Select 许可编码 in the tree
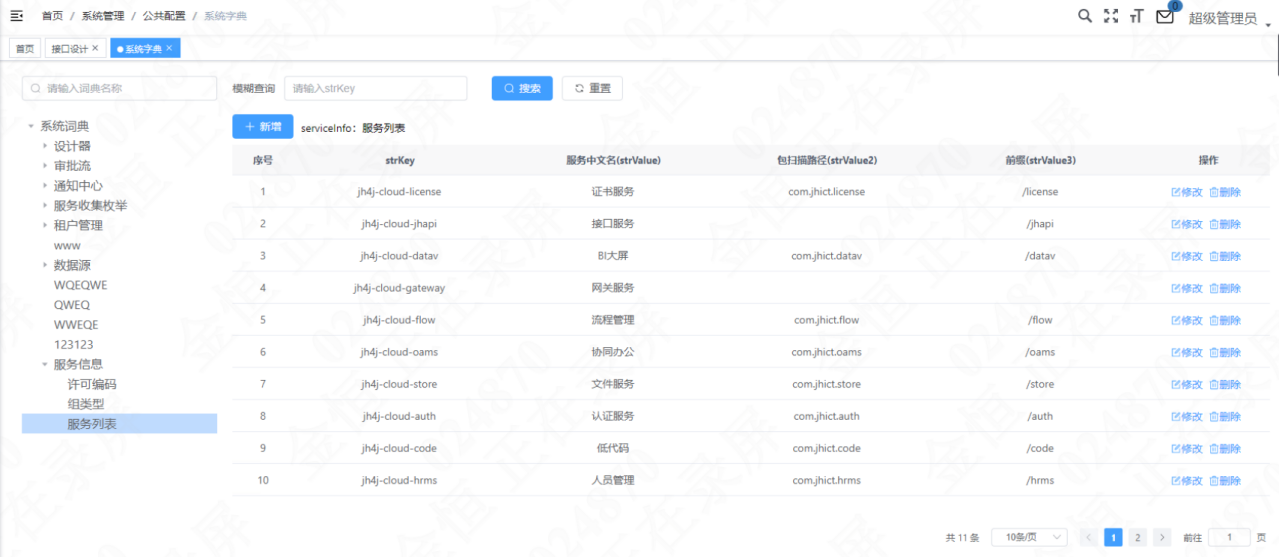Viewport: 1279px width, 557px height. 92,385
